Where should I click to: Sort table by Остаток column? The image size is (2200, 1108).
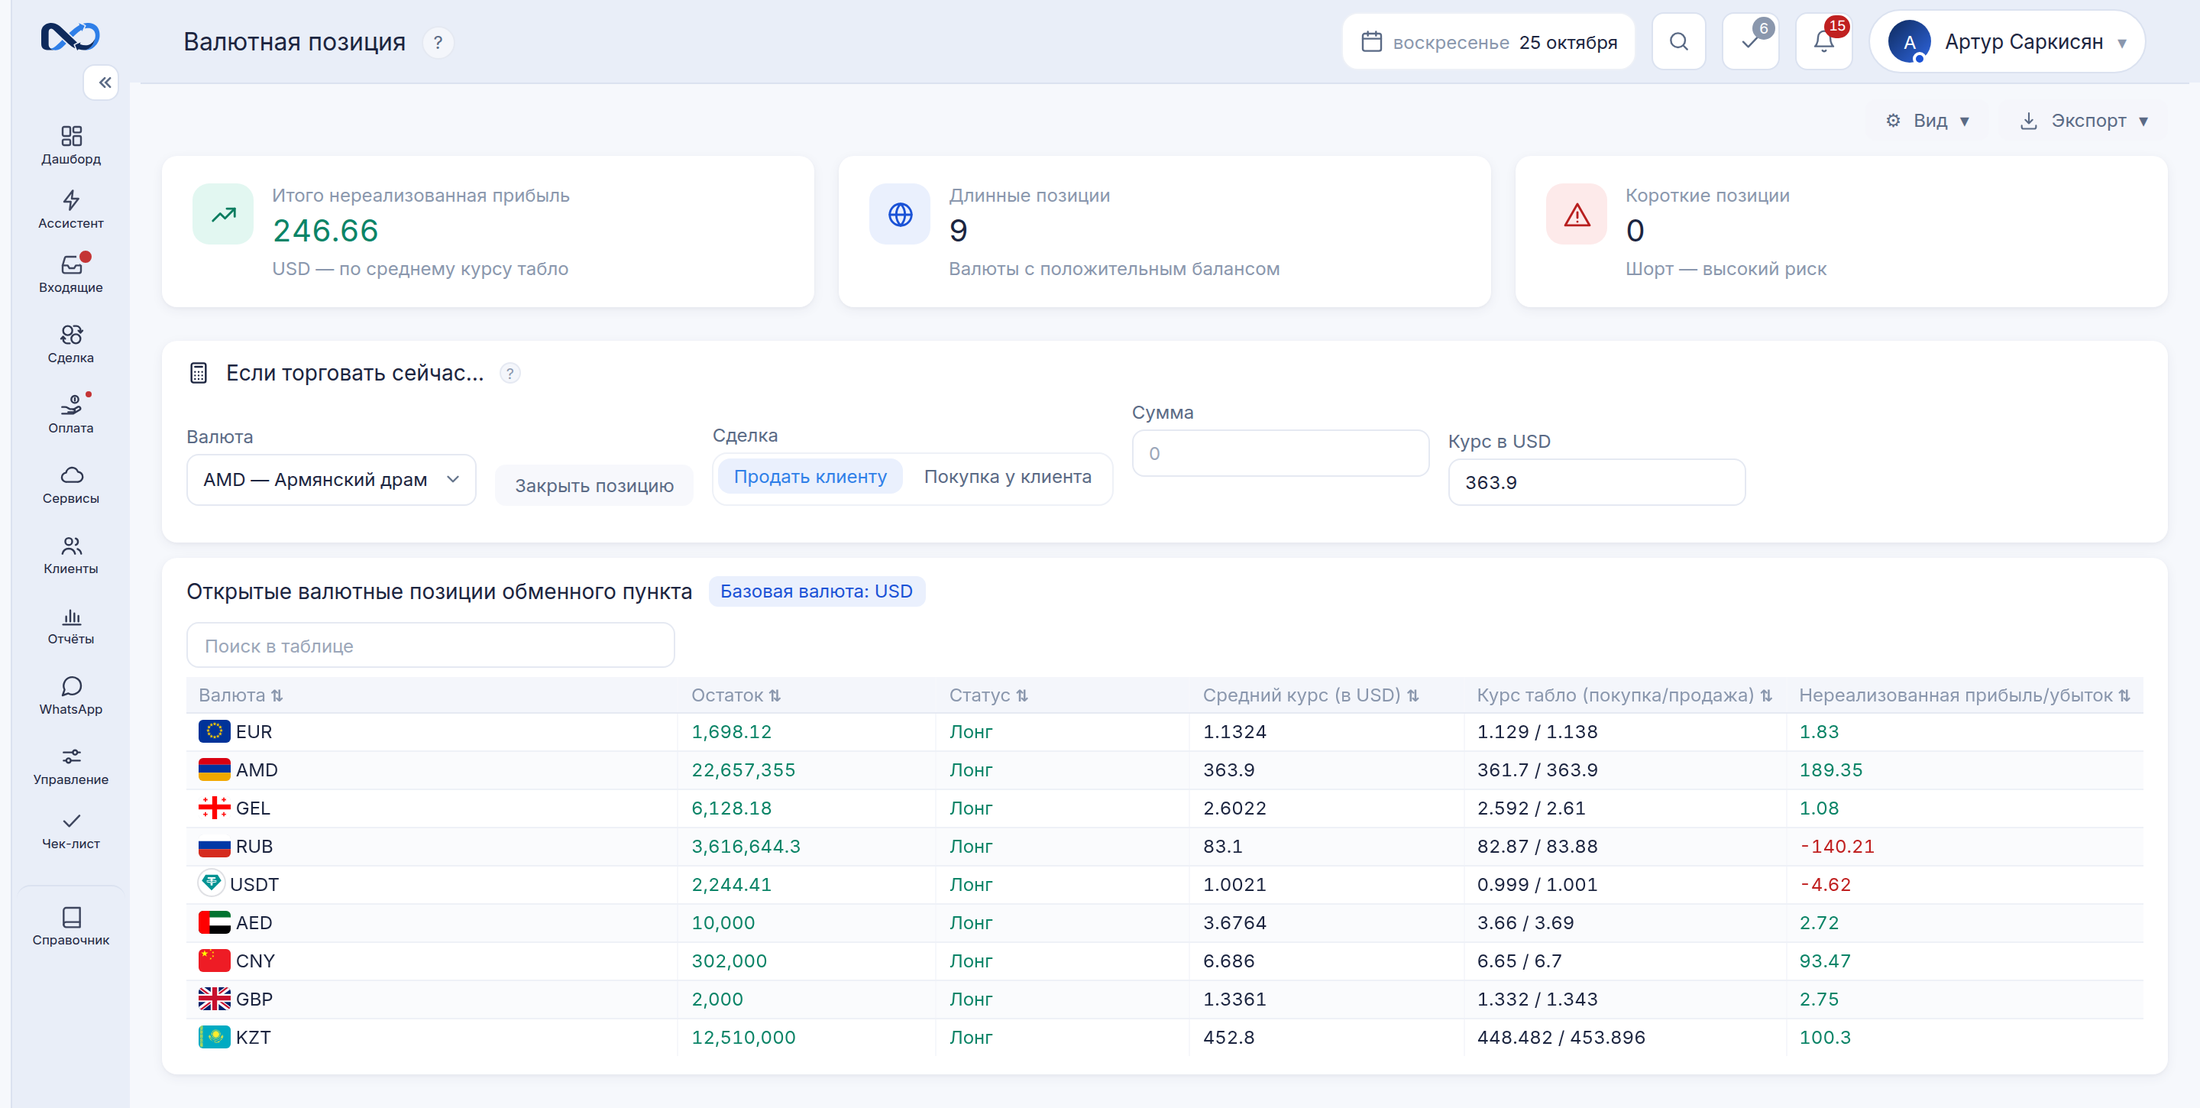click(x=736, y=695)
